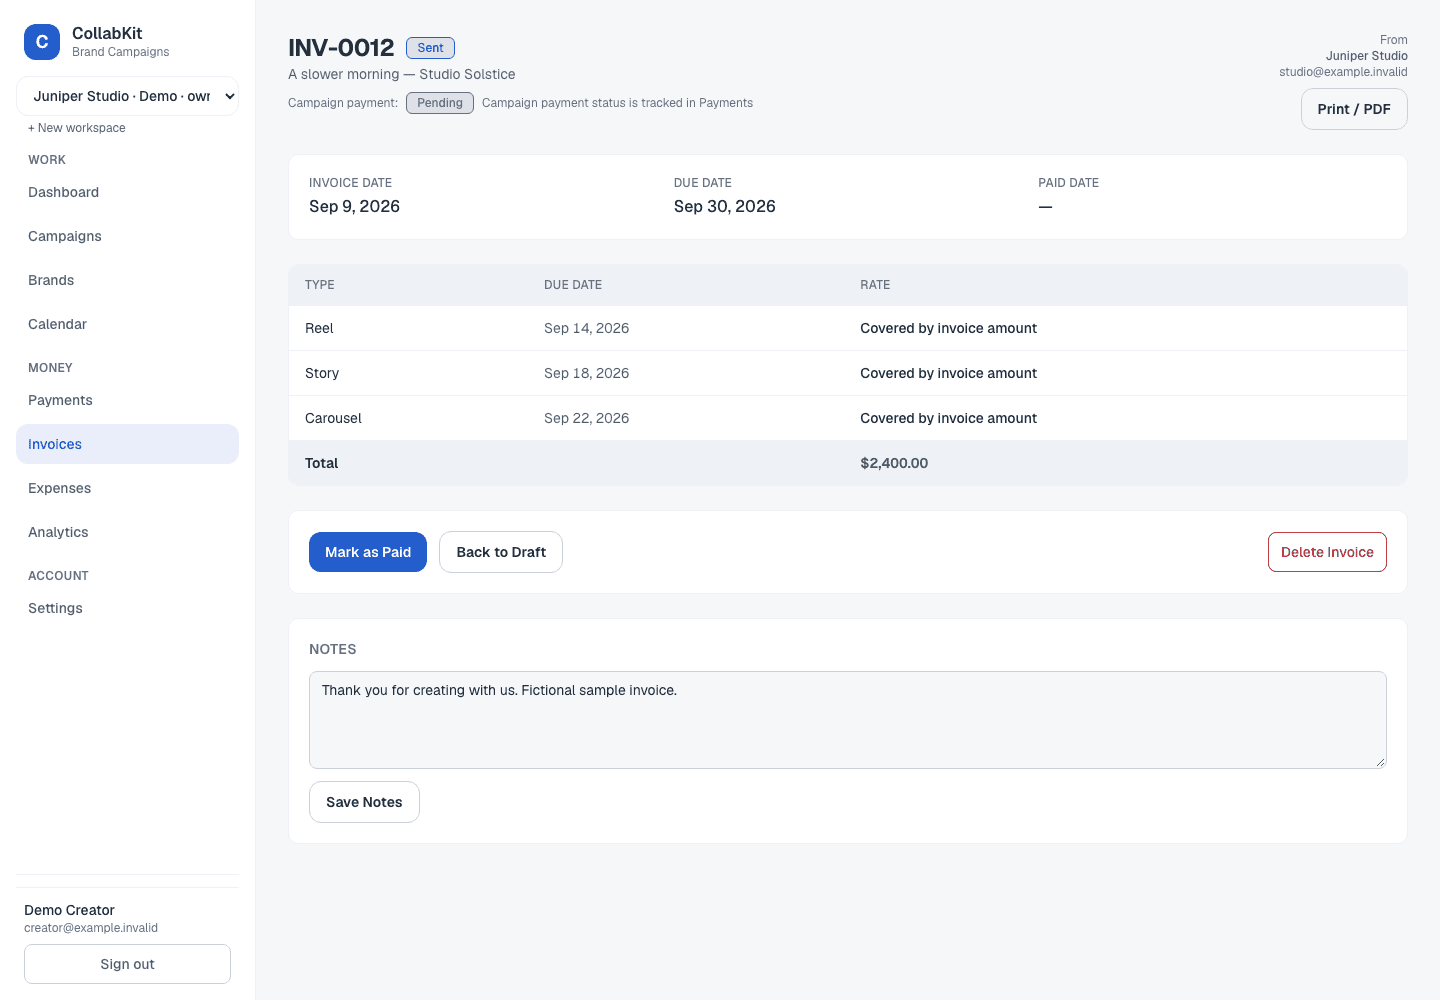Click the Back to Draft button
Image resolution: width=1440 pixels, height=1000 pixels.
(501, 552)
